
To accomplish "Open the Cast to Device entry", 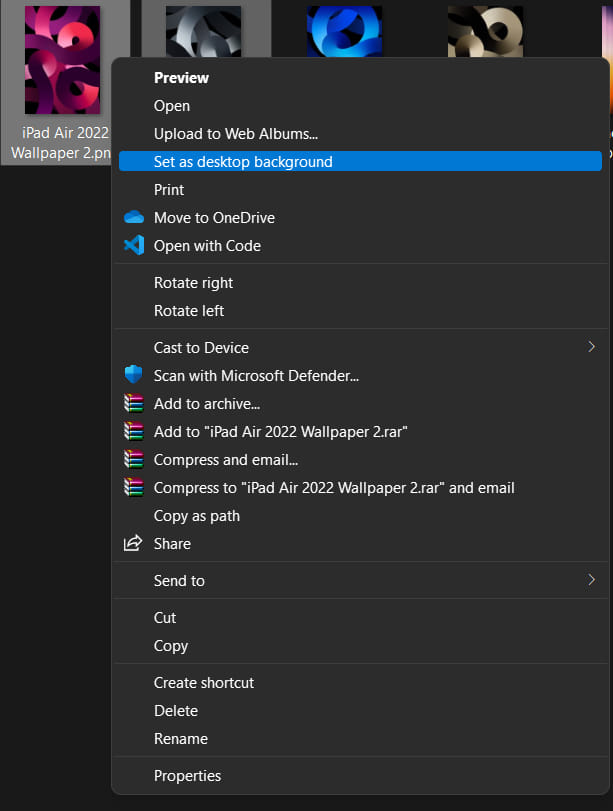I will click(x=360, y=348).
